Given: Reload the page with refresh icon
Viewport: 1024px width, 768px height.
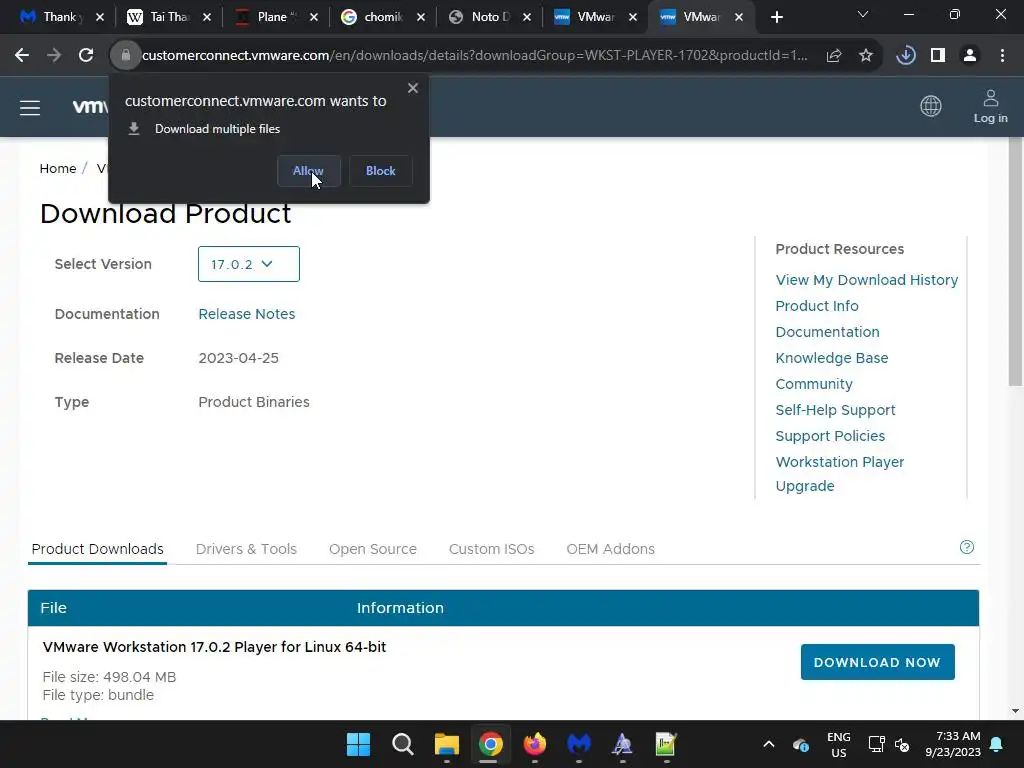Looking at the screenshot, I should tap(86, 56).
